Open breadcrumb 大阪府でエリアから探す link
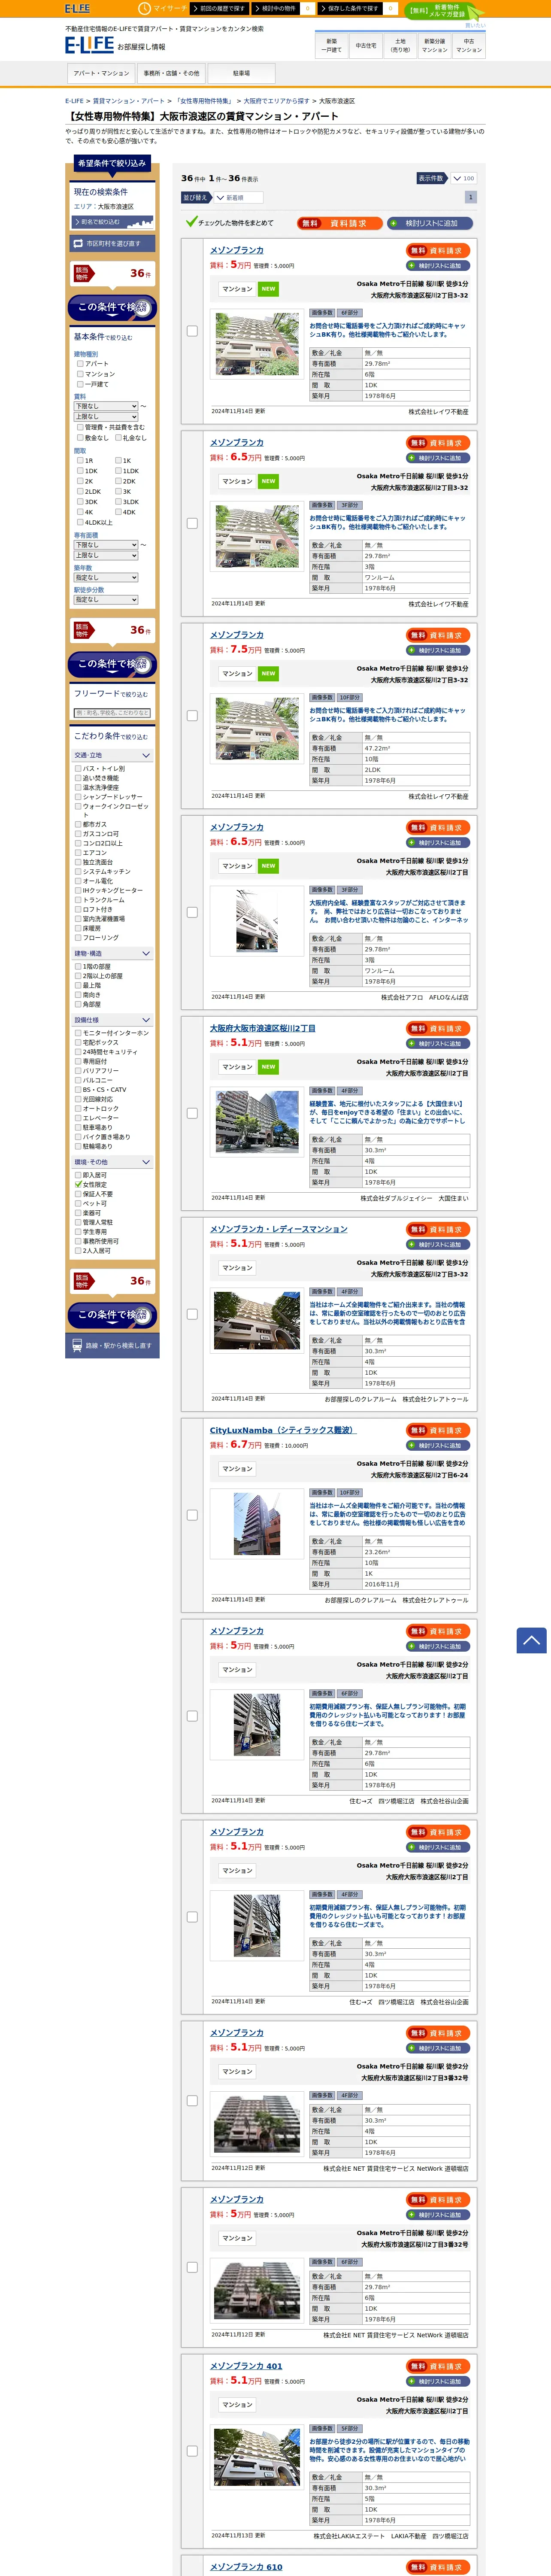 277,101
